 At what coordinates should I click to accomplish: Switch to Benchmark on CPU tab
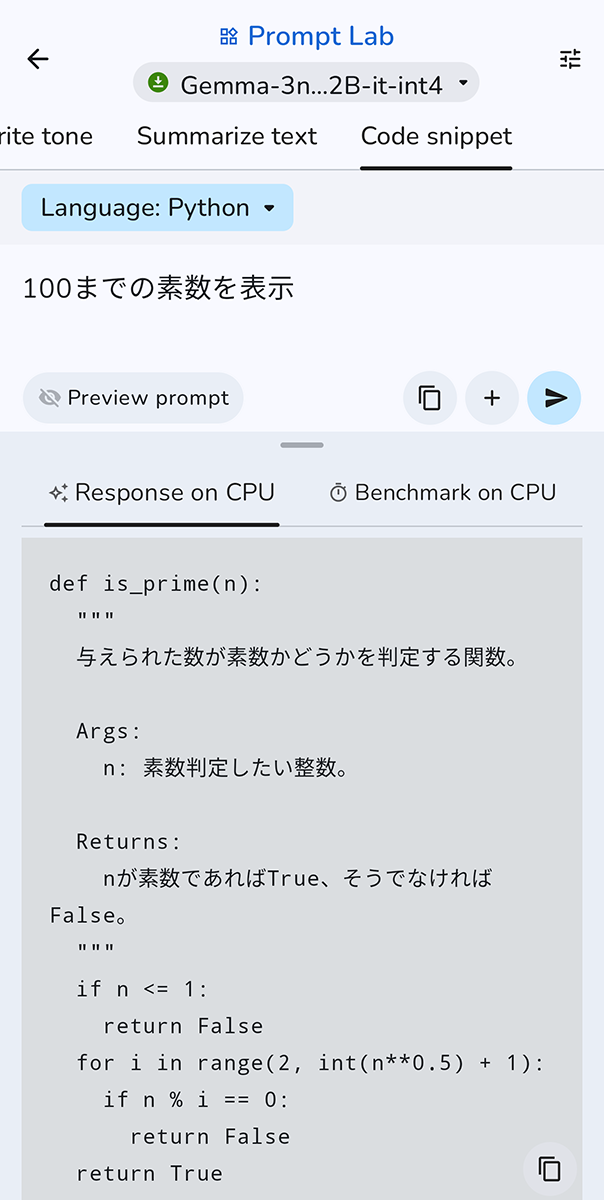442,493
